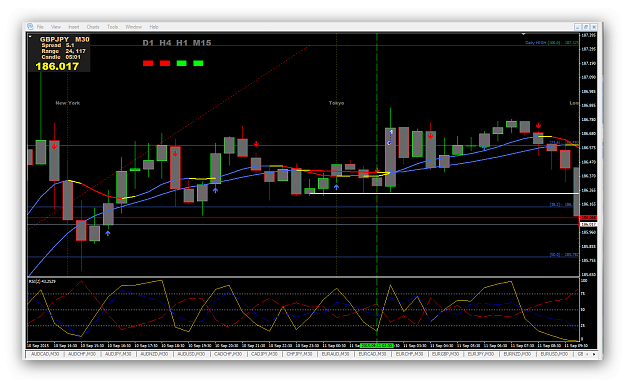Open the File menu
The height and width of the screenshot is (382, 625).
pyautogui.click(x=40, y=27)
